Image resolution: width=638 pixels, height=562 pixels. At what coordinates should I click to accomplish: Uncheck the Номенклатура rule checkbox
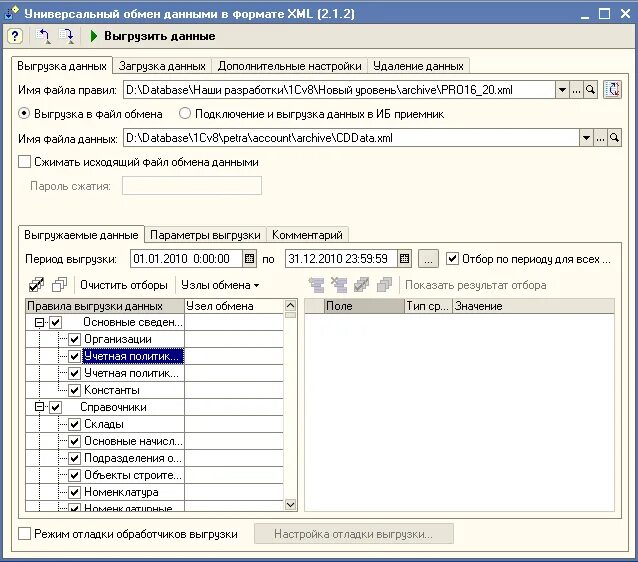coord(74,492)
